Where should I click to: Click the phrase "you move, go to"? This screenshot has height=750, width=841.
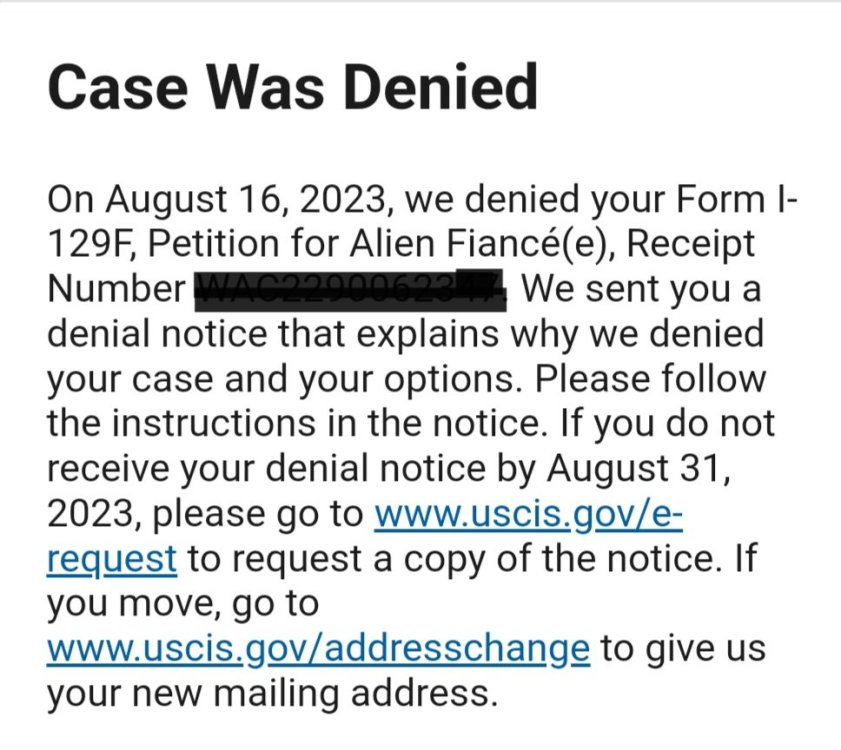pos(183,604)
